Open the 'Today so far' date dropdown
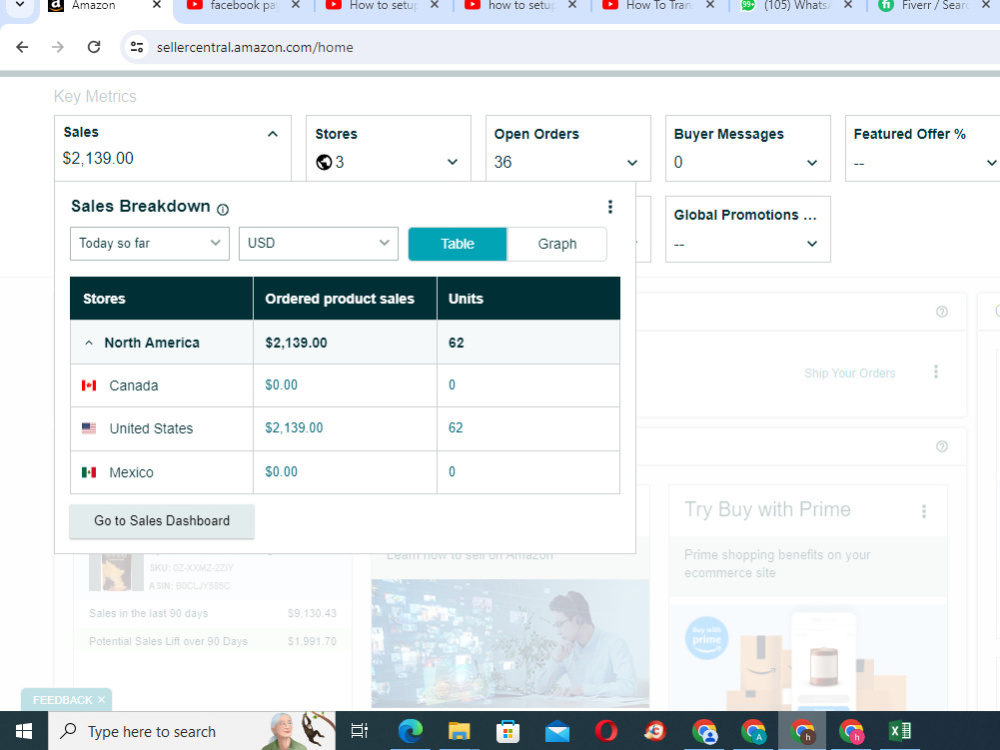The width and height of the screenshot is (1000, 750). 150,243
